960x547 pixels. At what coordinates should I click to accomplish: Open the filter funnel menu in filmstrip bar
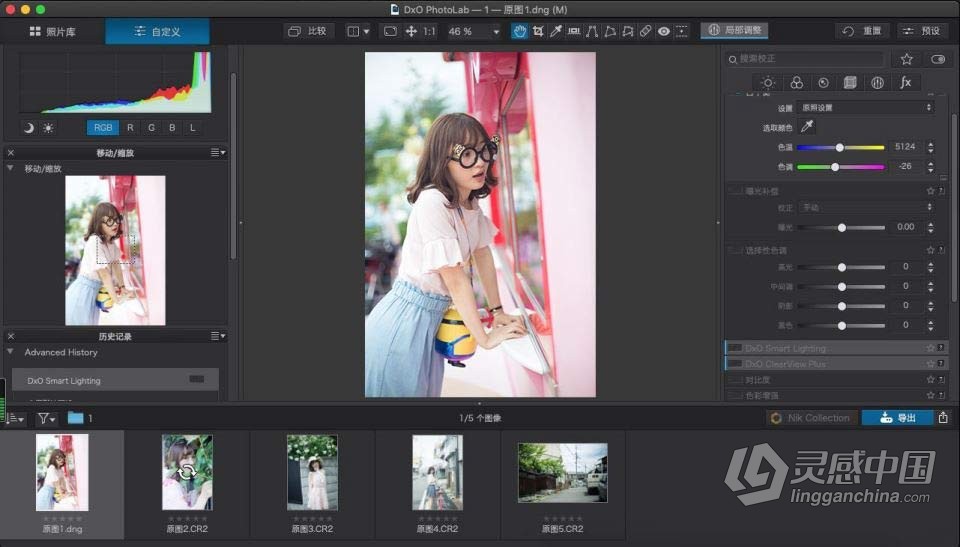tap(47, 418)
